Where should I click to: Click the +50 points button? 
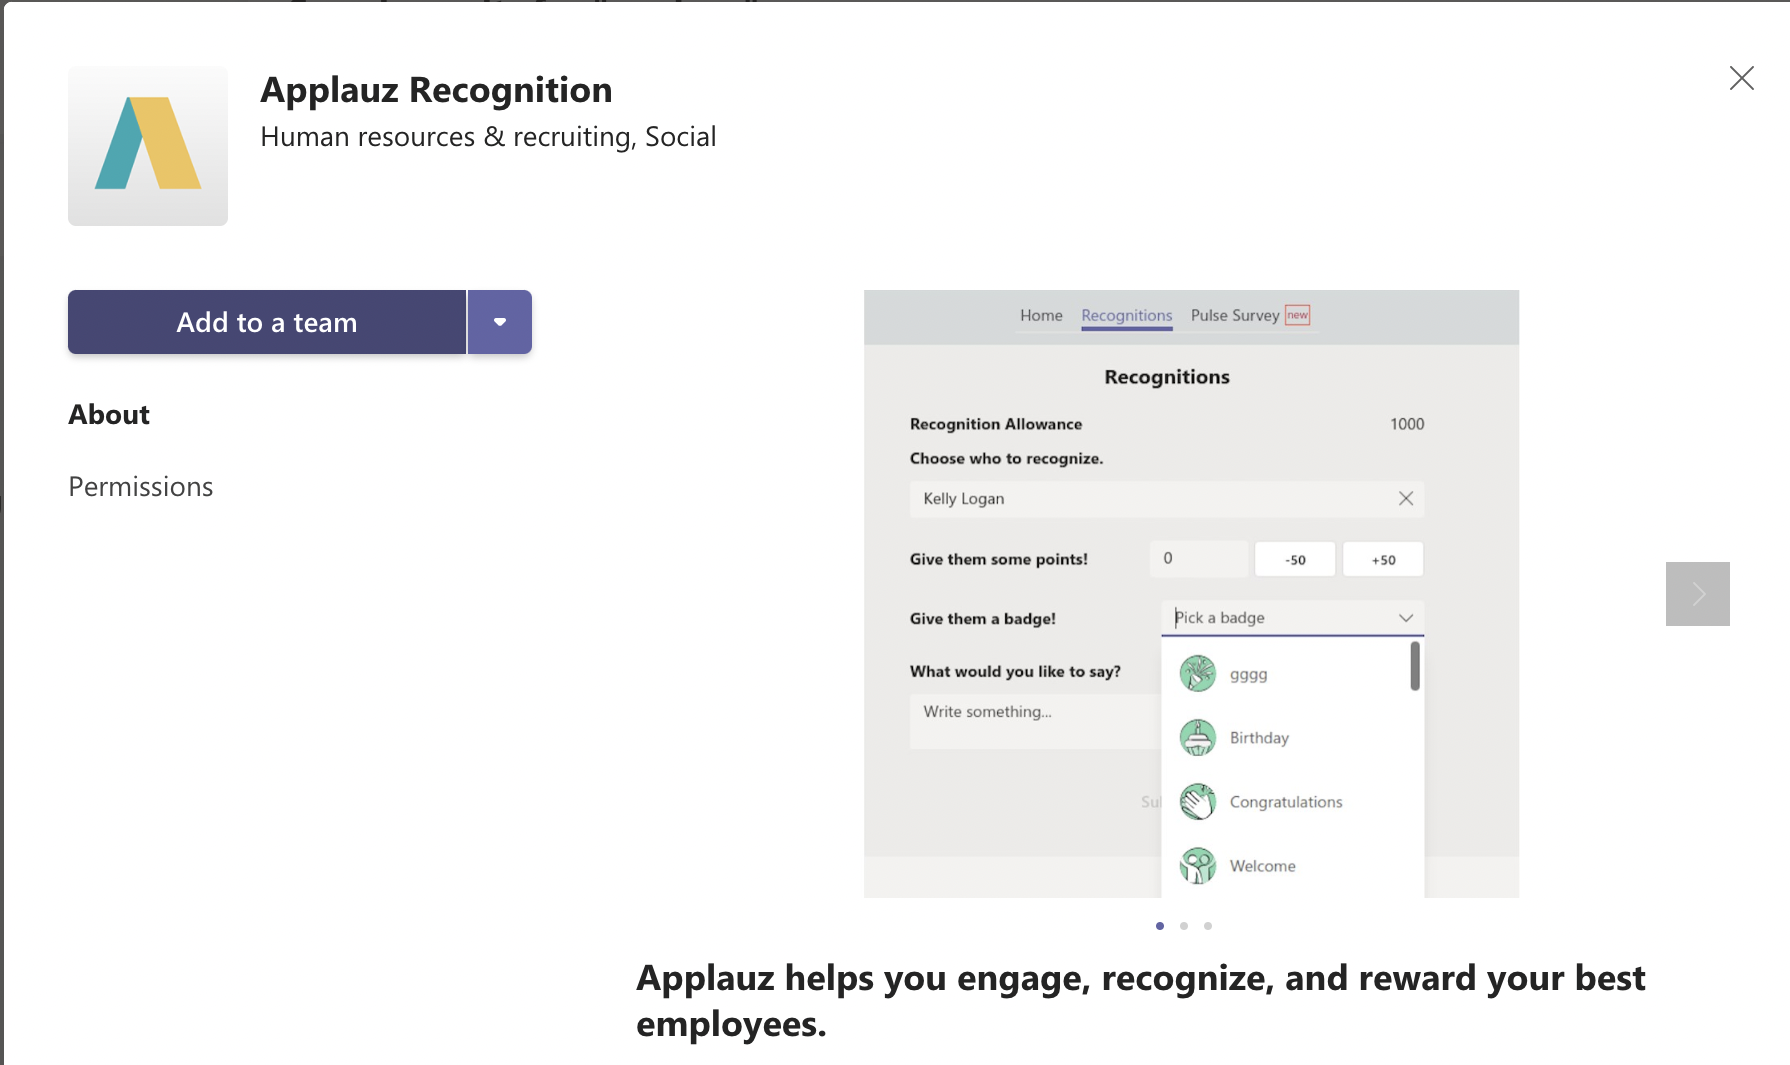pyautogui.click(x=1383, y=560)
